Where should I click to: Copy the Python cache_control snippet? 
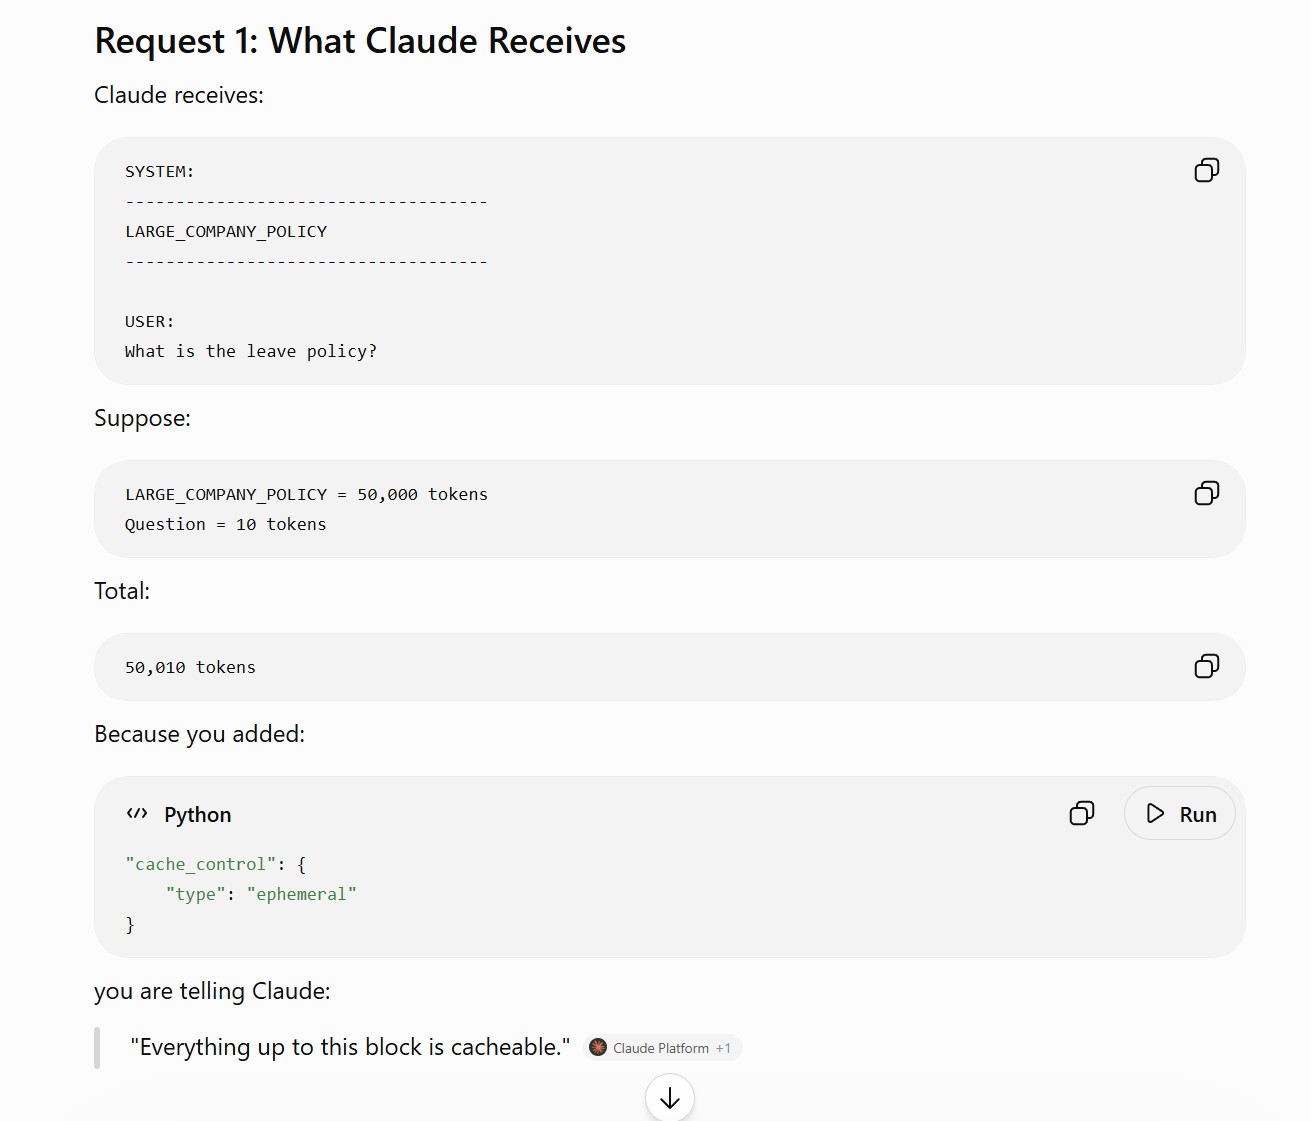(1081, 813)
